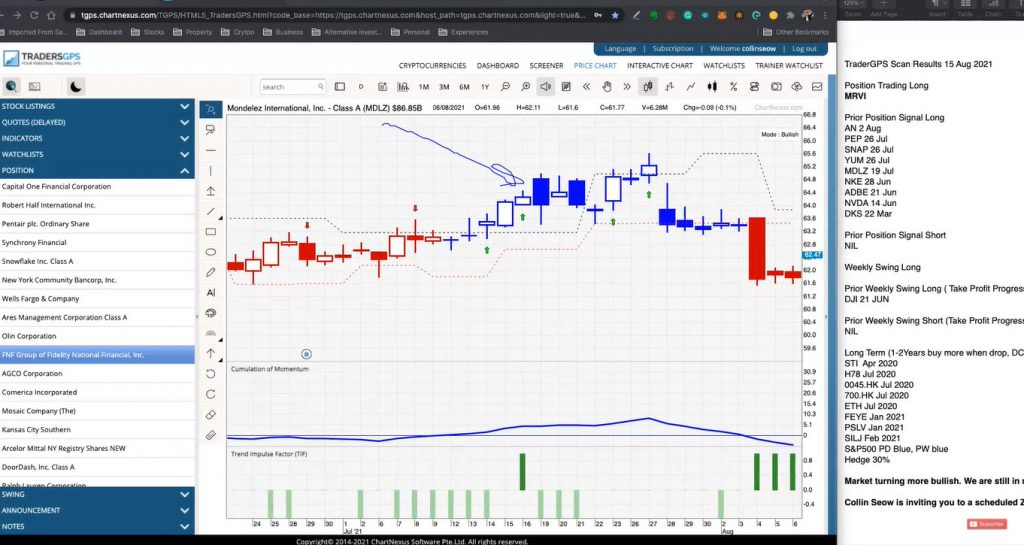Select AGCO Corporation
Screen dimensions: 1024x545
pyautogui.click(x=97, y=373)
